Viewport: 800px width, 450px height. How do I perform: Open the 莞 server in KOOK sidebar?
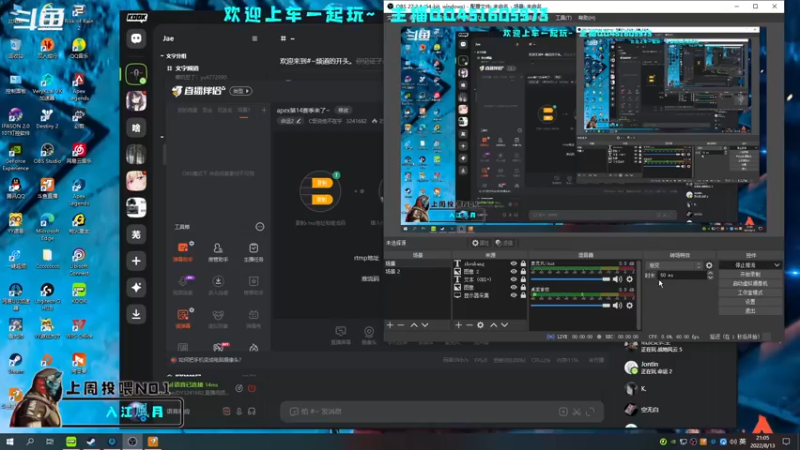136,234
